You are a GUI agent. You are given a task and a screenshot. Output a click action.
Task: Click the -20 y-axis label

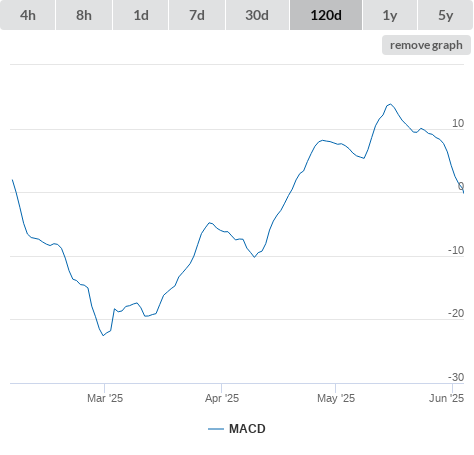pyautogui.click(x=456, y=313)
